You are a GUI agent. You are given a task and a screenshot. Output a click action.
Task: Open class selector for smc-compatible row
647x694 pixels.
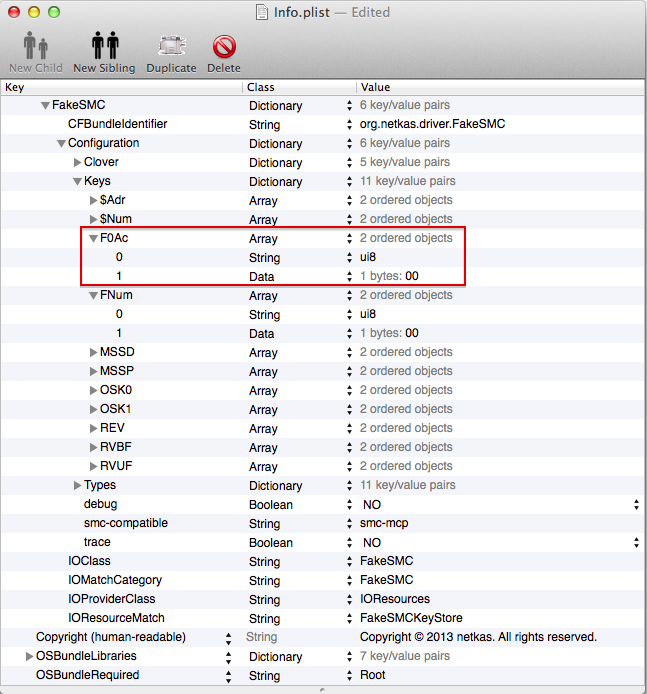pos(348,523)
